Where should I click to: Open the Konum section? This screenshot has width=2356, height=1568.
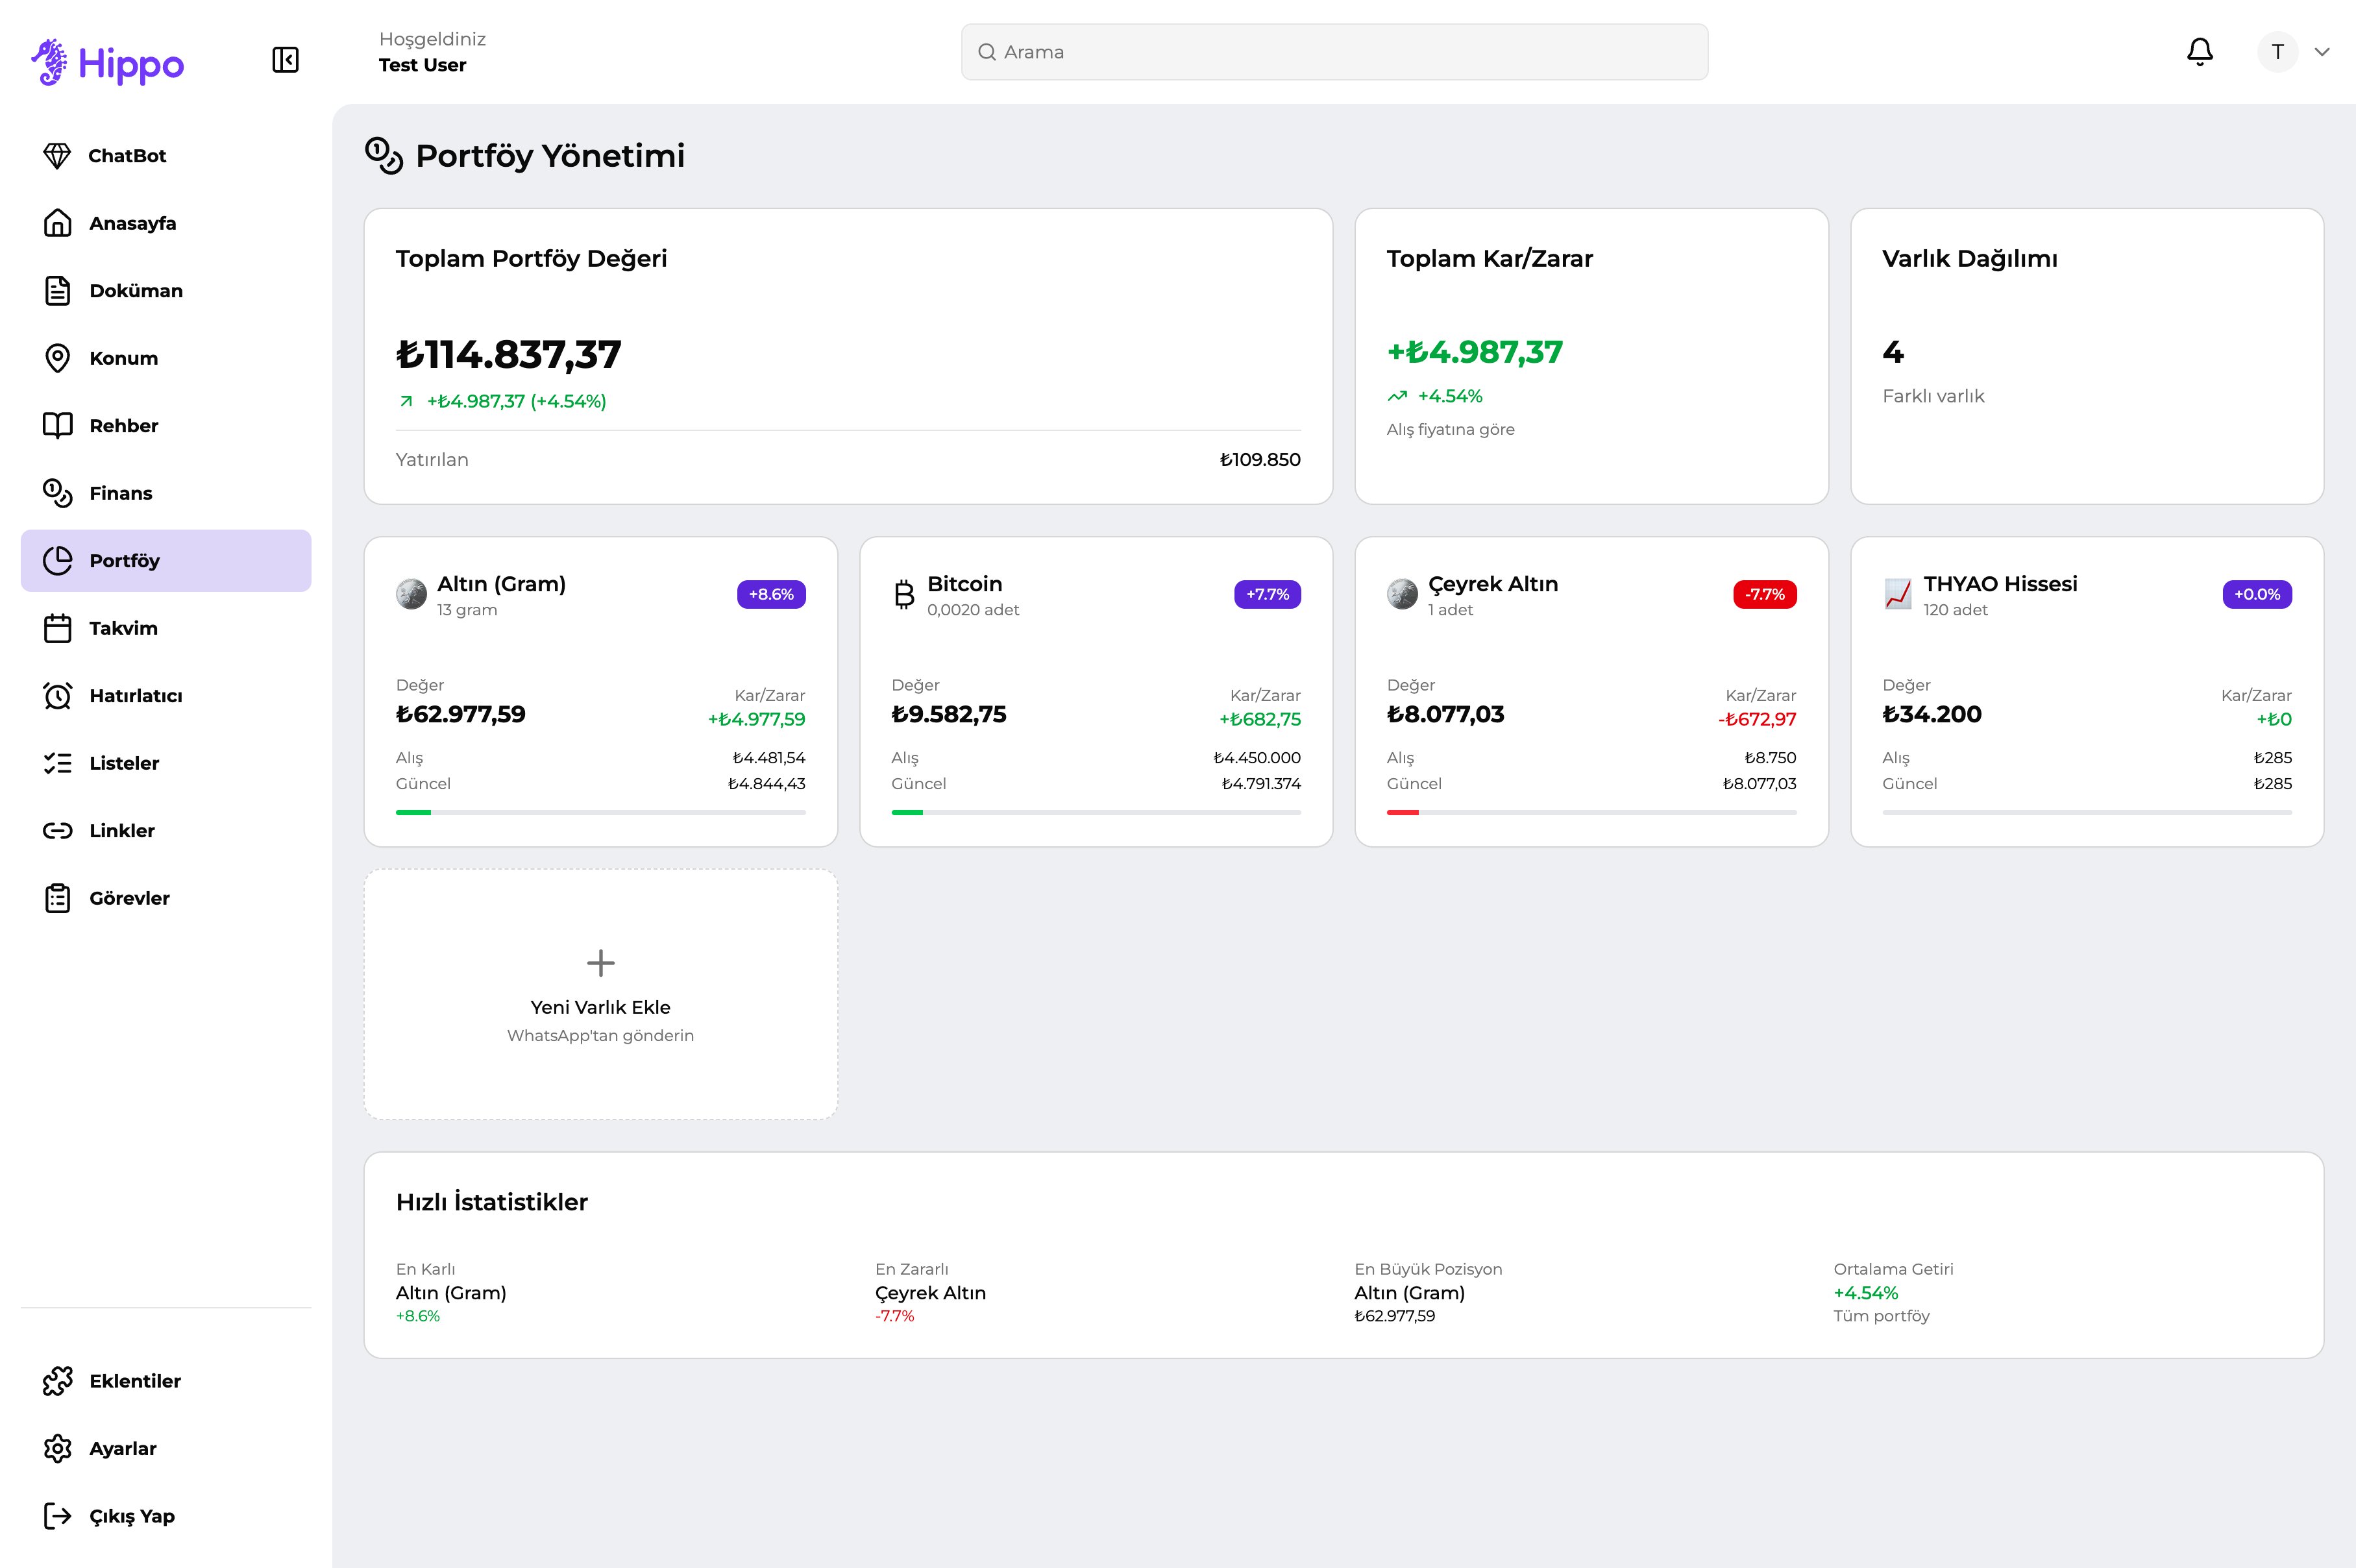coord(123,357)
